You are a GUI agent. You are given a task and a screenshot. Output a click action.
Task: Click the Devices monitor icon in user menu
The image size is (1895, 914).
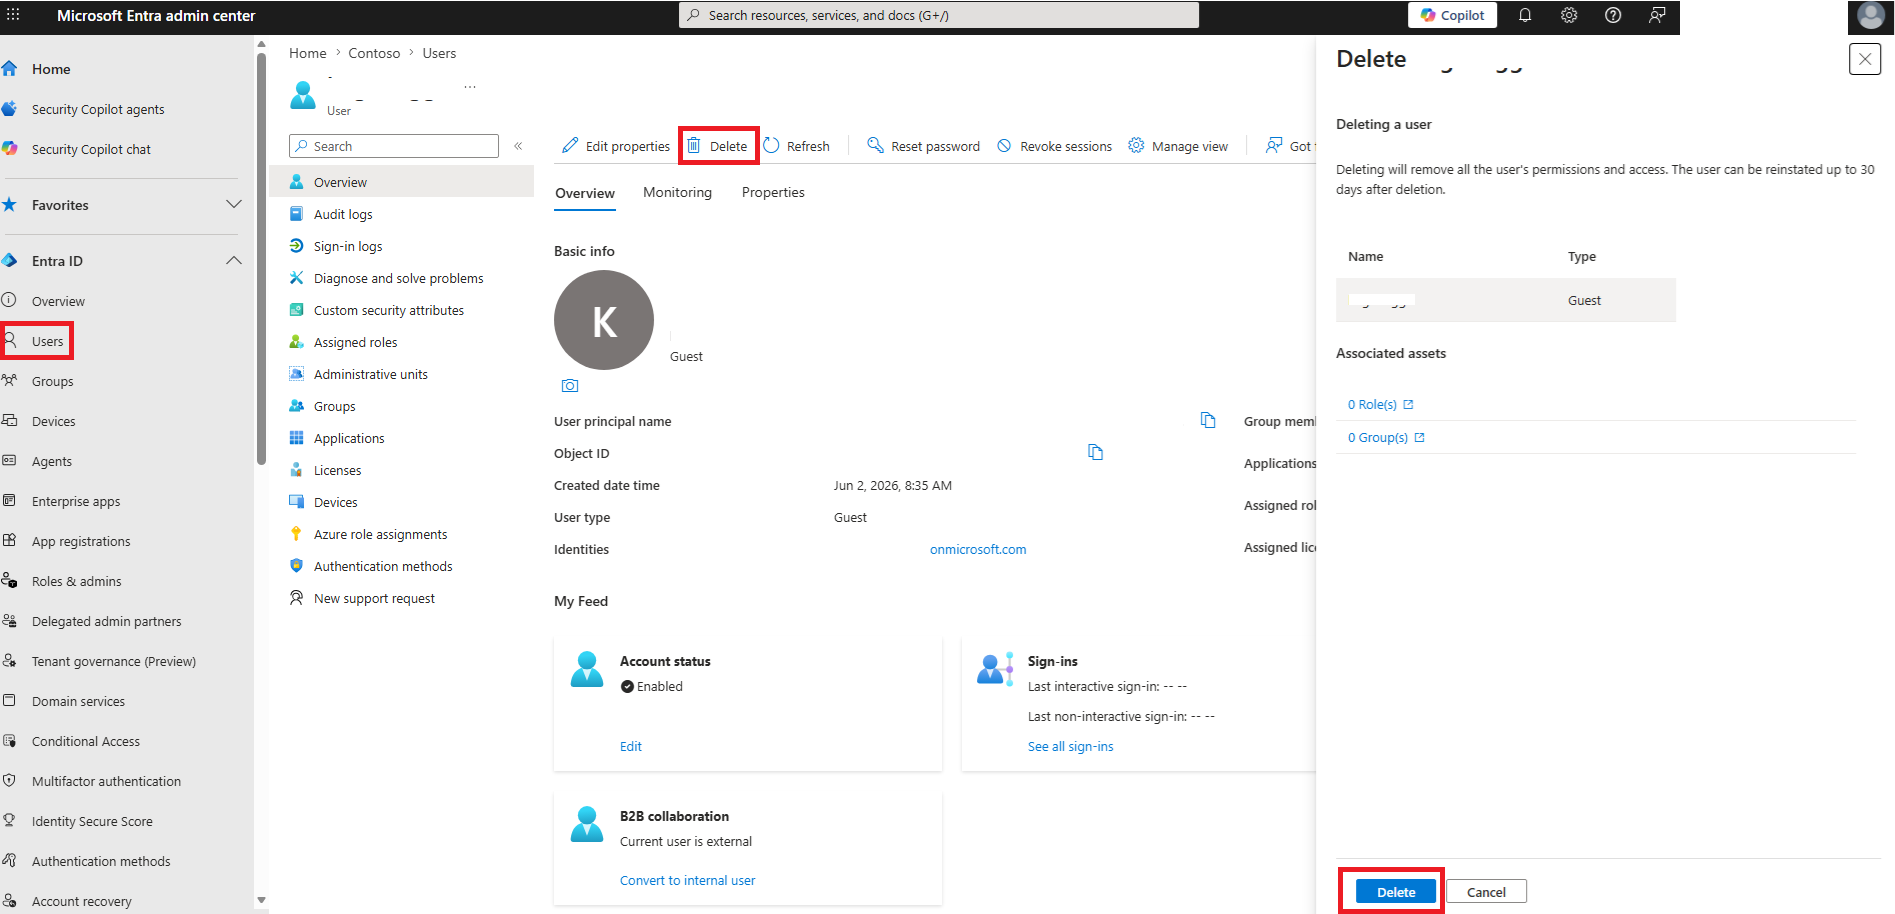coord(296,502)
